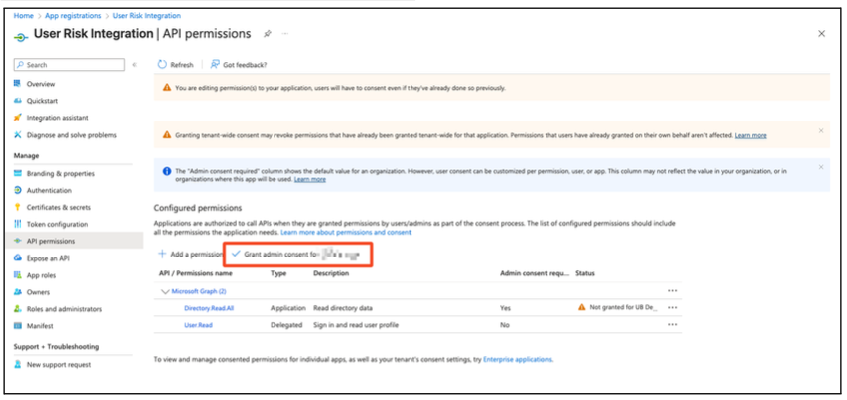Open New support request
The width and height of the screenshot is (847, 400).
pyautogui.click(x=59, y=365)
